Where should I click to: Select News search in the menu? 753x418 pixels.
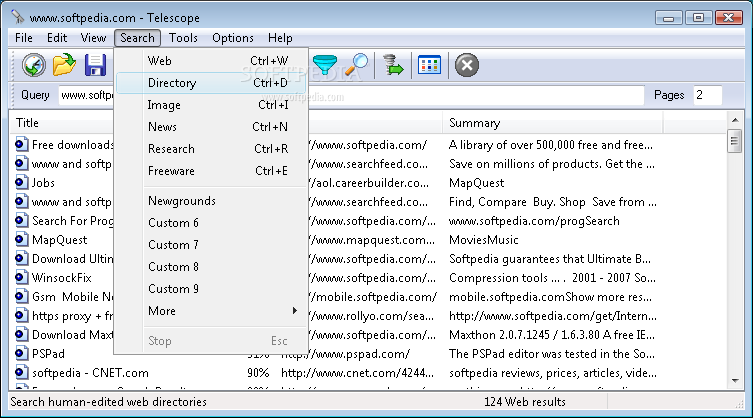[x=211, y=126]
